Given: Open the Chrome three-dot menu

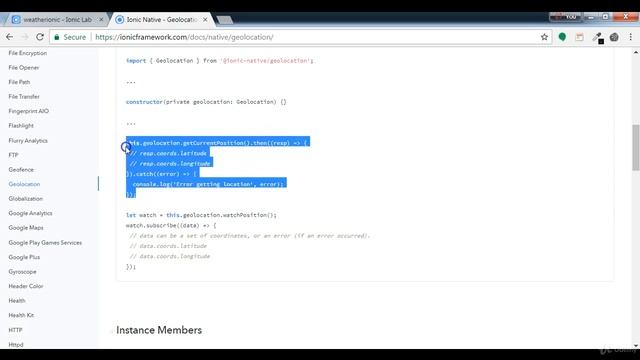Looking at the screenshot, I should (631, 37).
